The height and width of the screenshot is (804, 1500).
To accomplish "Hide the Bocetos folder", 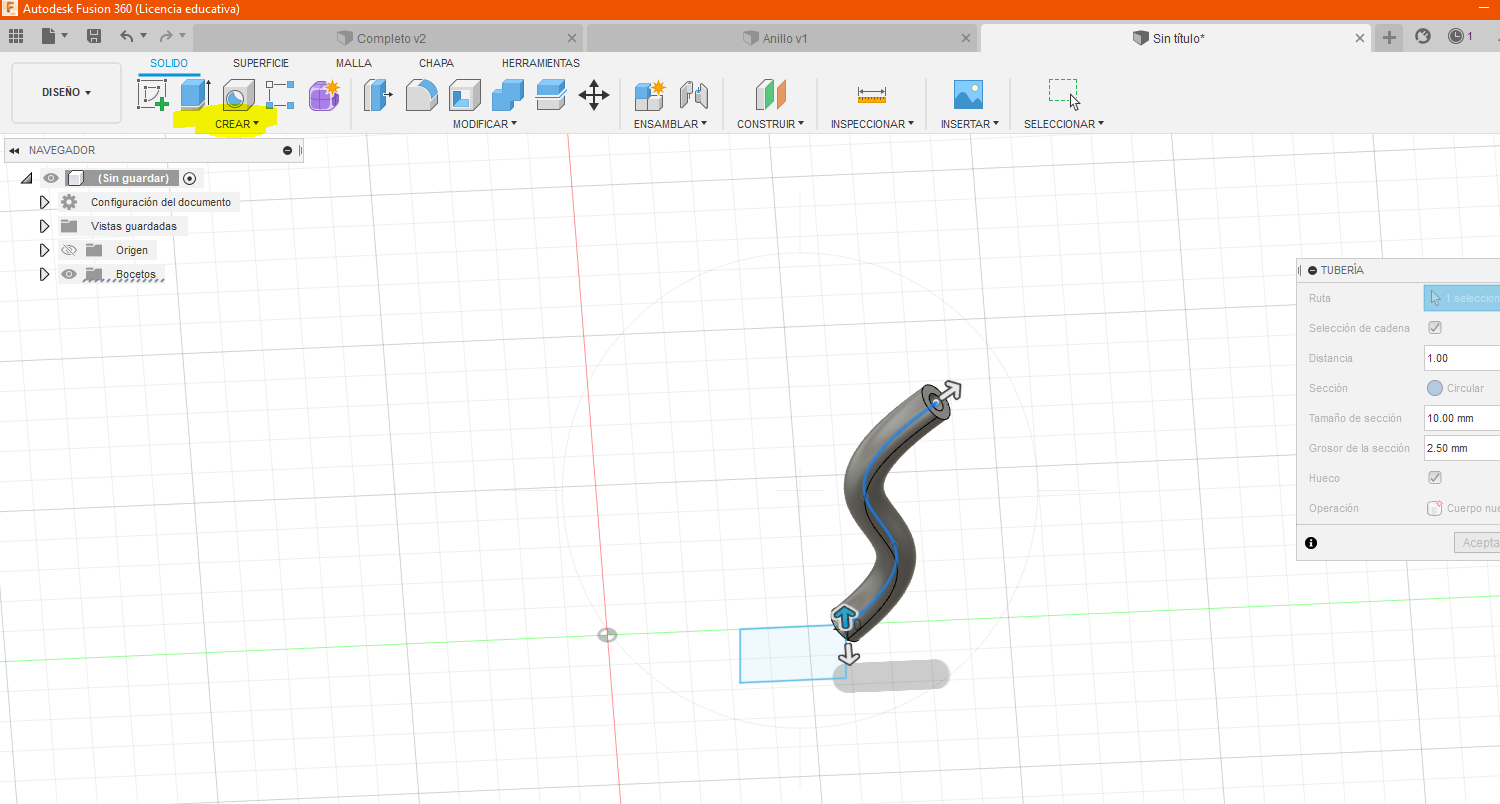I will [69, 274].
